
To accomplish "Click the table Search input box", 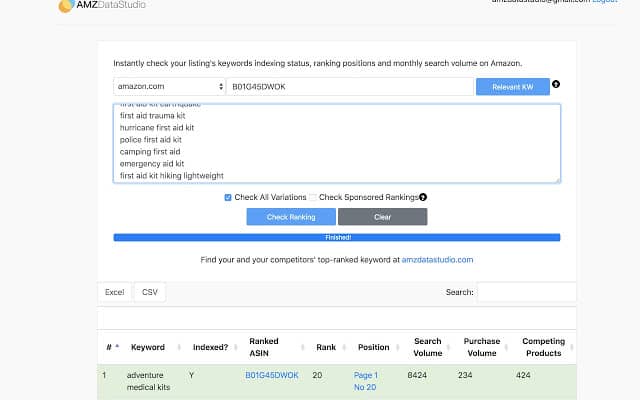I will click(x=527, y=292).
